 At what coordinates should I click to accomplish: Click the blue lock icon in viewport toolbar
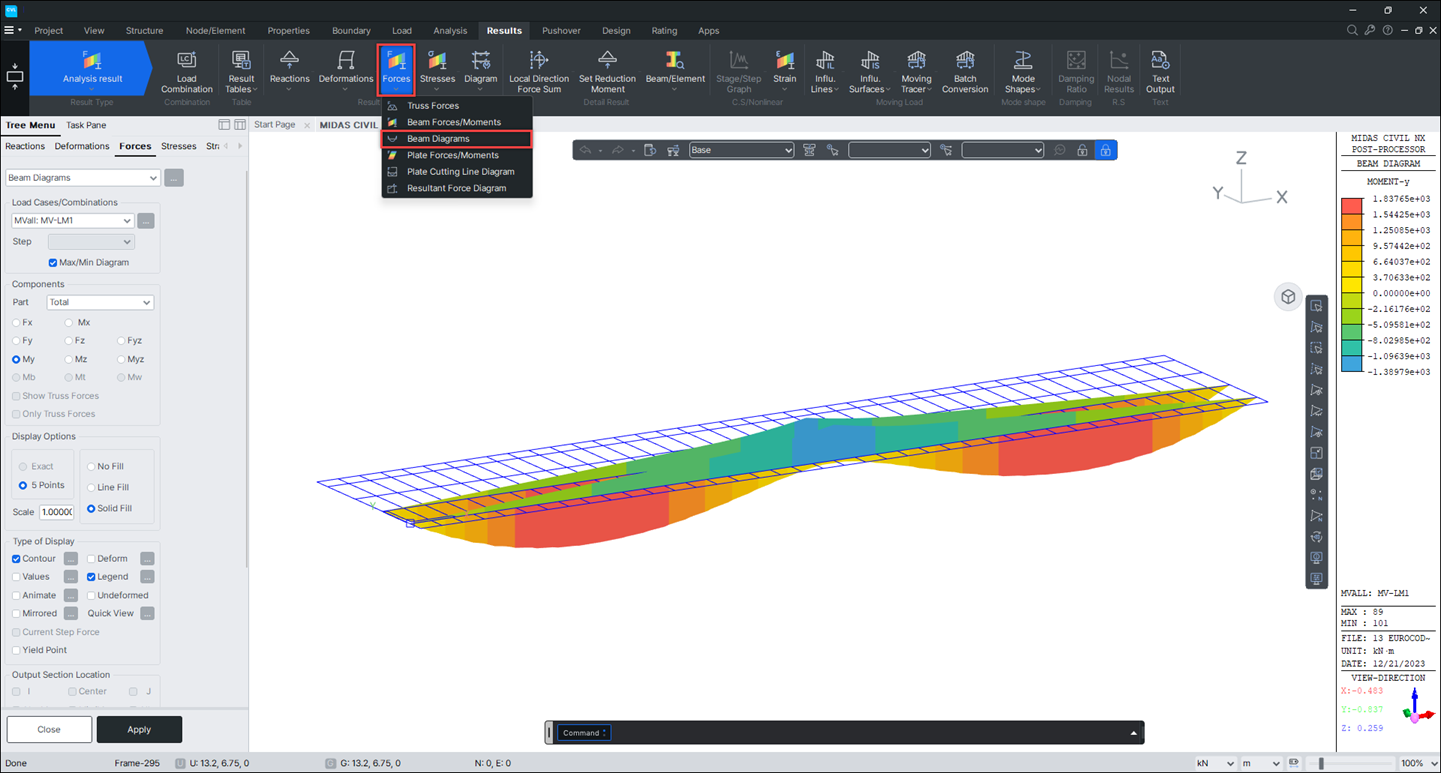[1105, 150]
